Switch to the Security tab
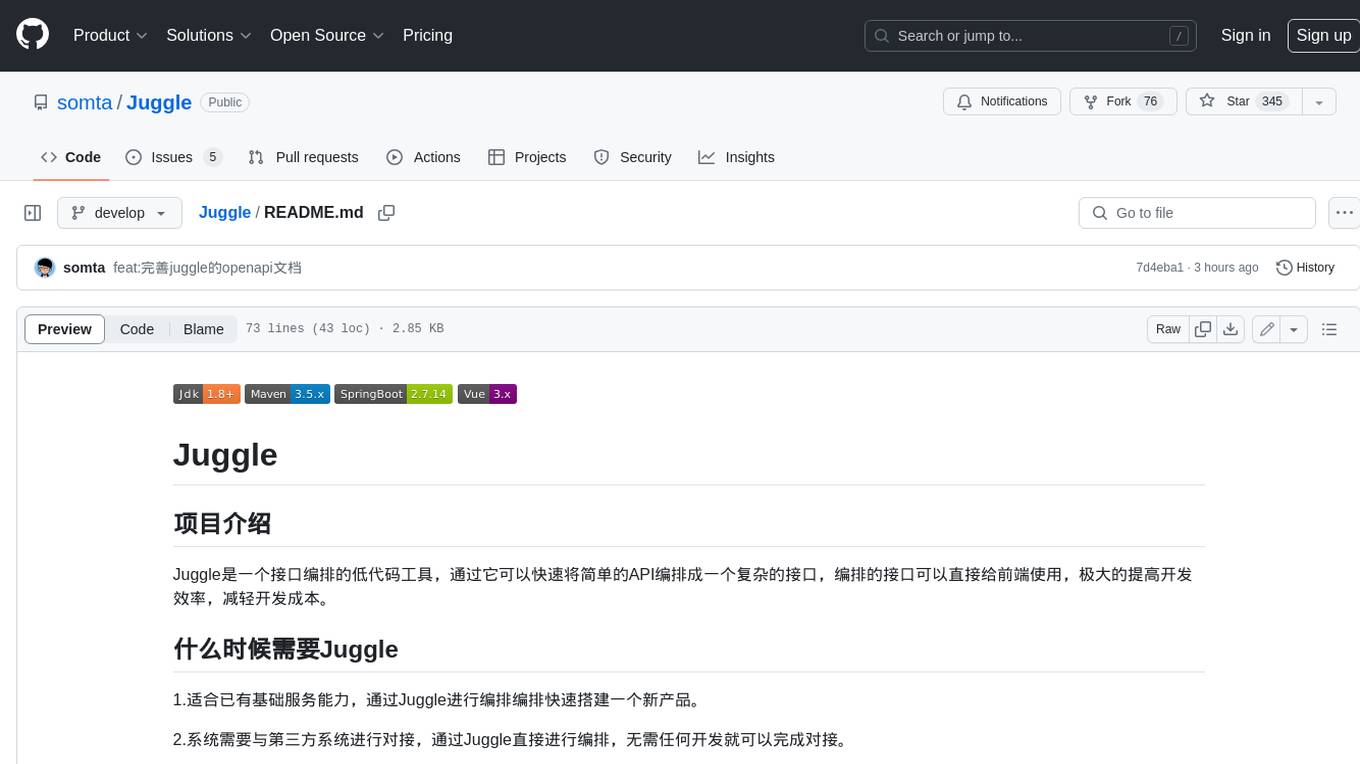This screenshot has width=1360, height=764. click(632, 157)
